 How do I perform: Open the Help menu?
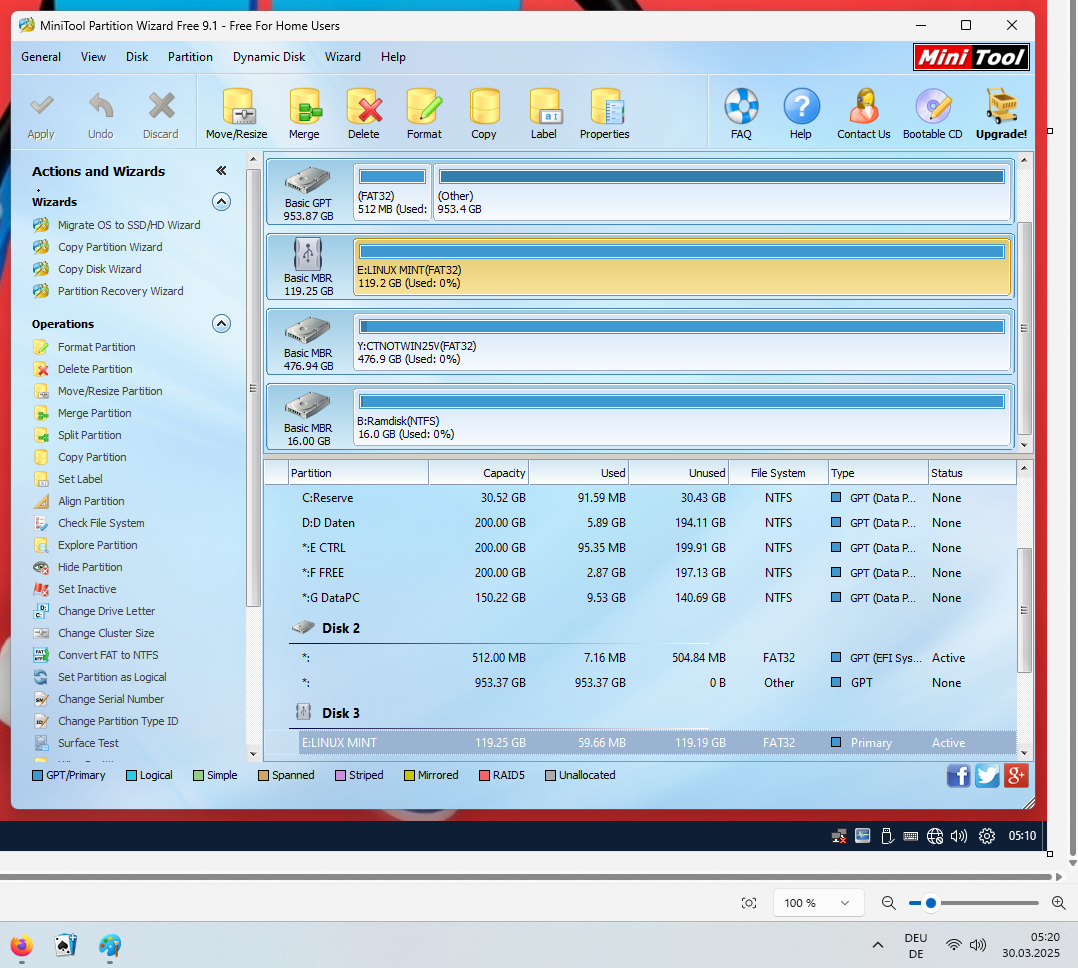click(393, 57)
